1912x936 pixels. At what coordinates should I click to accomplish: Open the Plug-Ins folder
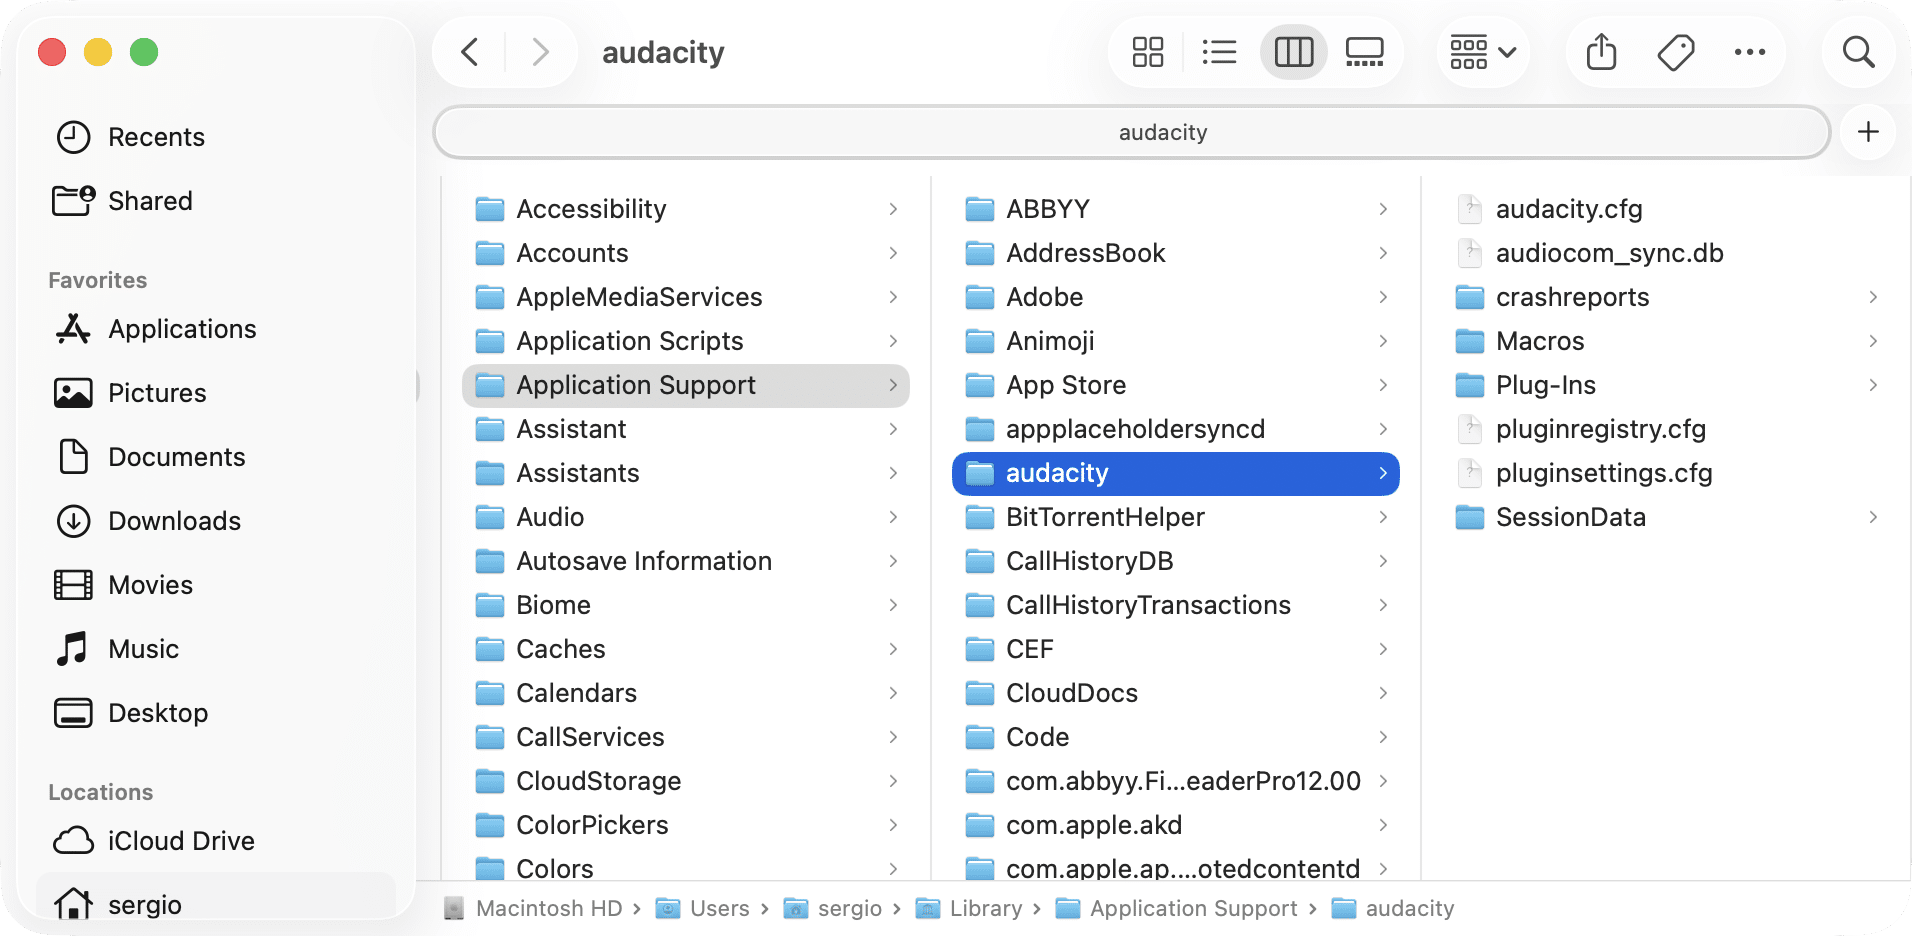(1545, 385)
